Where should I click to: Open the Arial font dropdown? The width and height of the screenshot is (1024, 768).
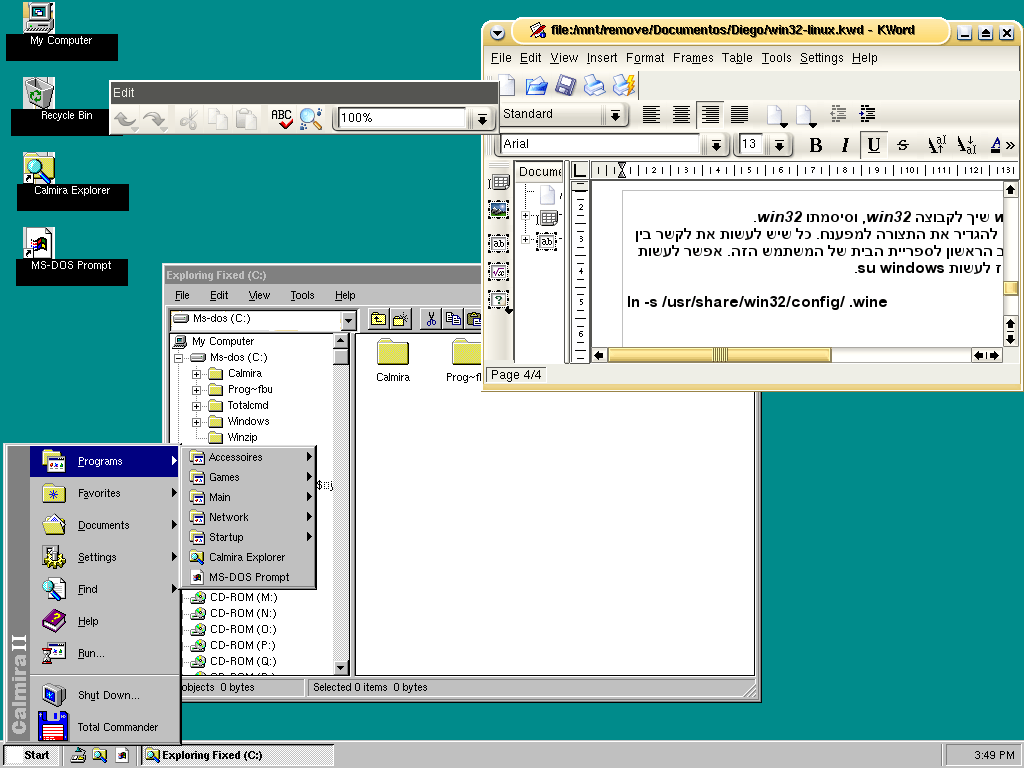pos(716,145)
